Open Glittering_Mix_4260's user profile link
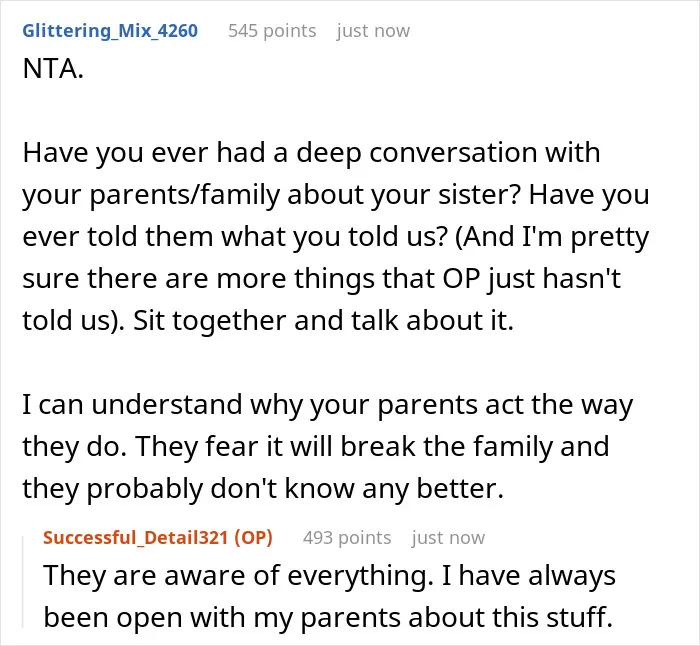700x646 pixels. (110, 31)
